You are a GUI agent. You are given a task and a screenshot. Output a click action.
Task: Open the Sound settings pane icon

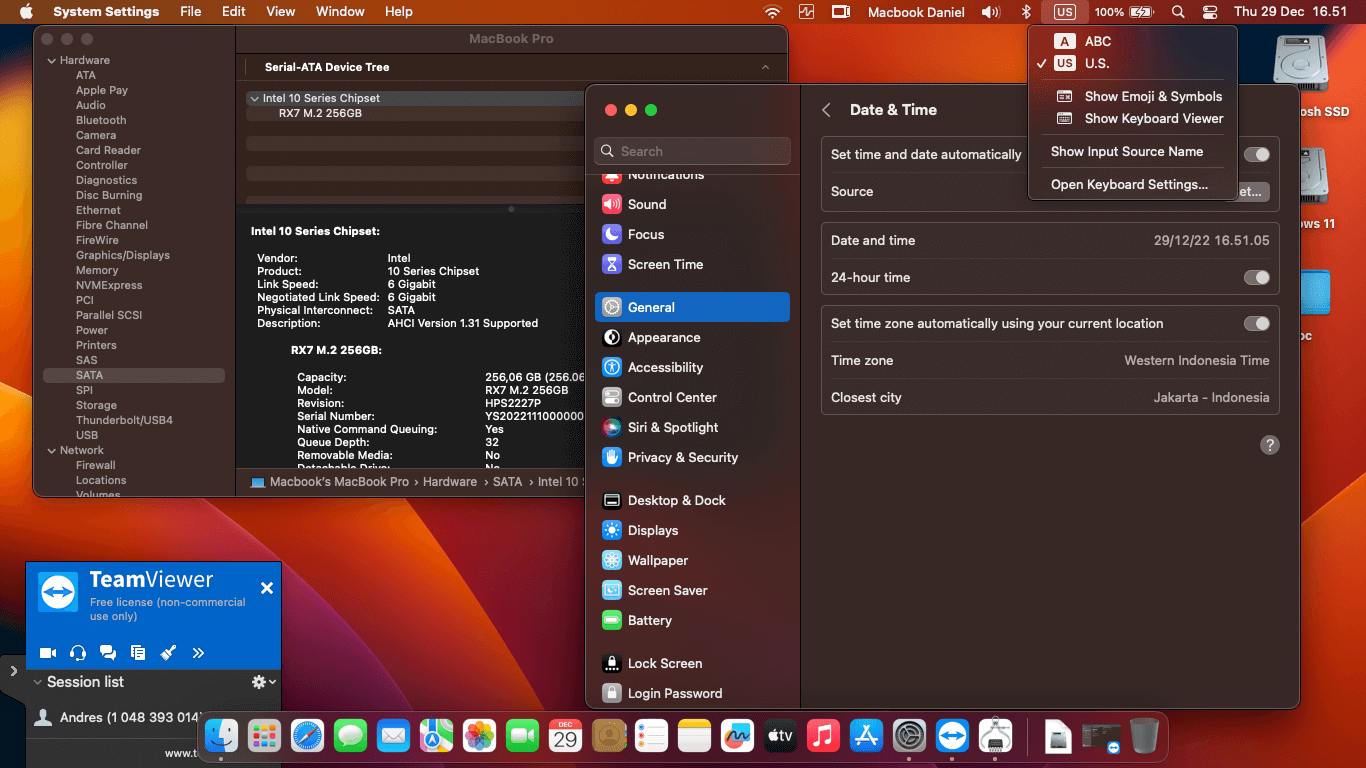point(612,204)
